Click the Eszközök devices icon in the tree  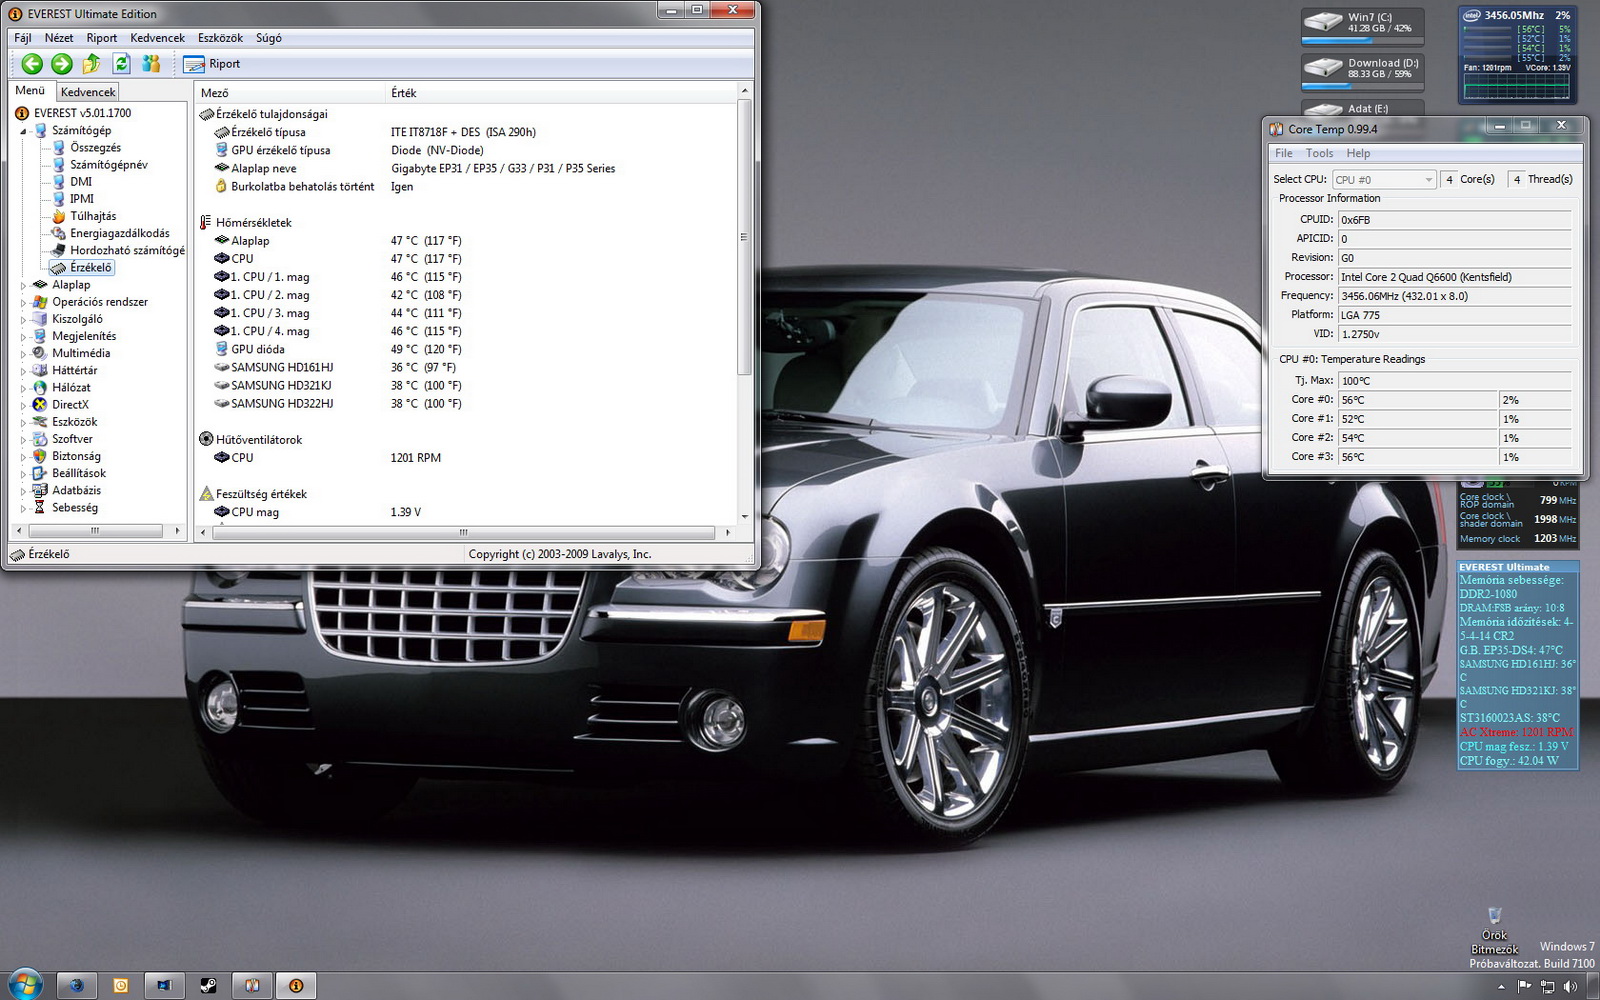point(40,422)
